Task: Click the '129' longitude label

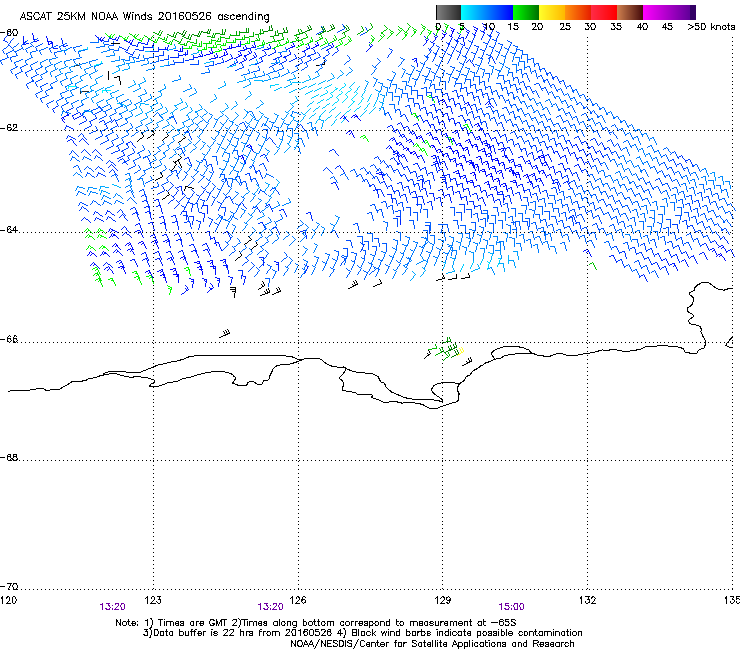Action: coord(443,600)
